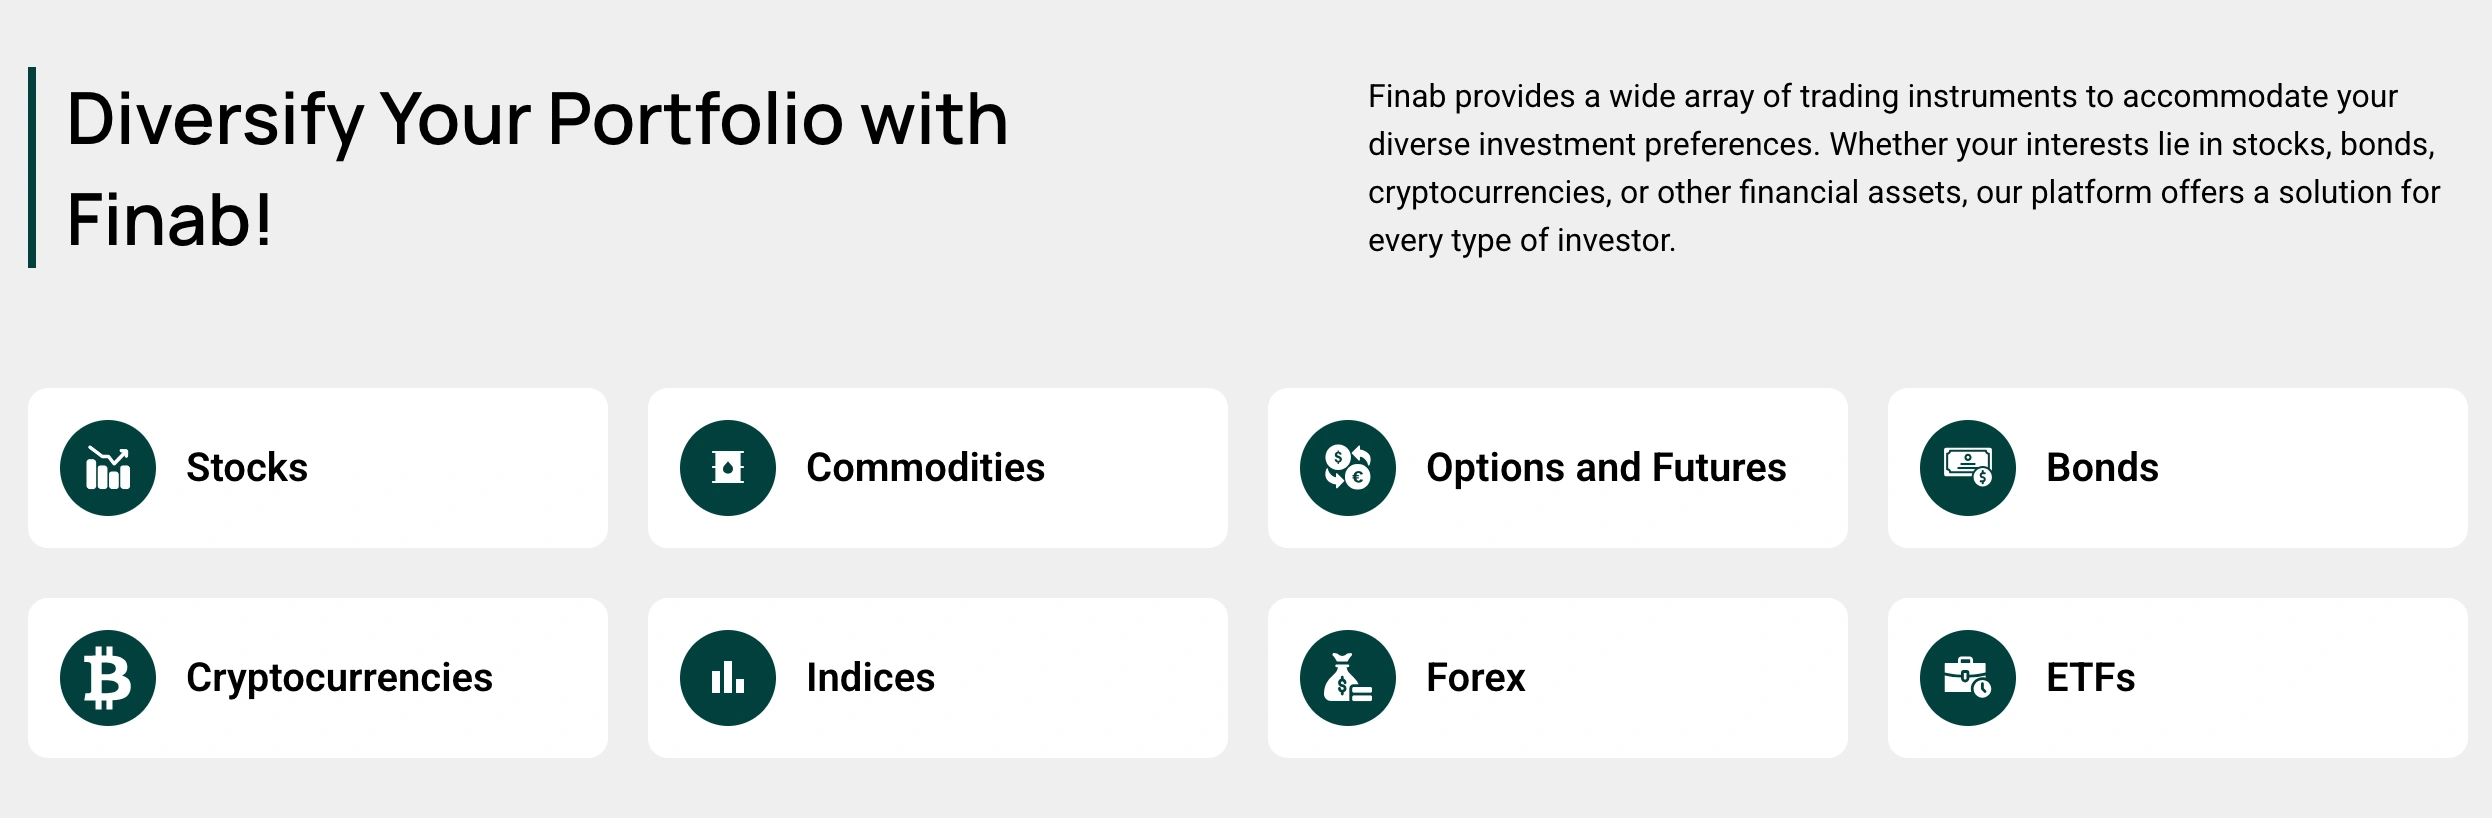Open the Stocks label link
The height and width of the screenshot is (818, 2492).
(x=247, y=468)
